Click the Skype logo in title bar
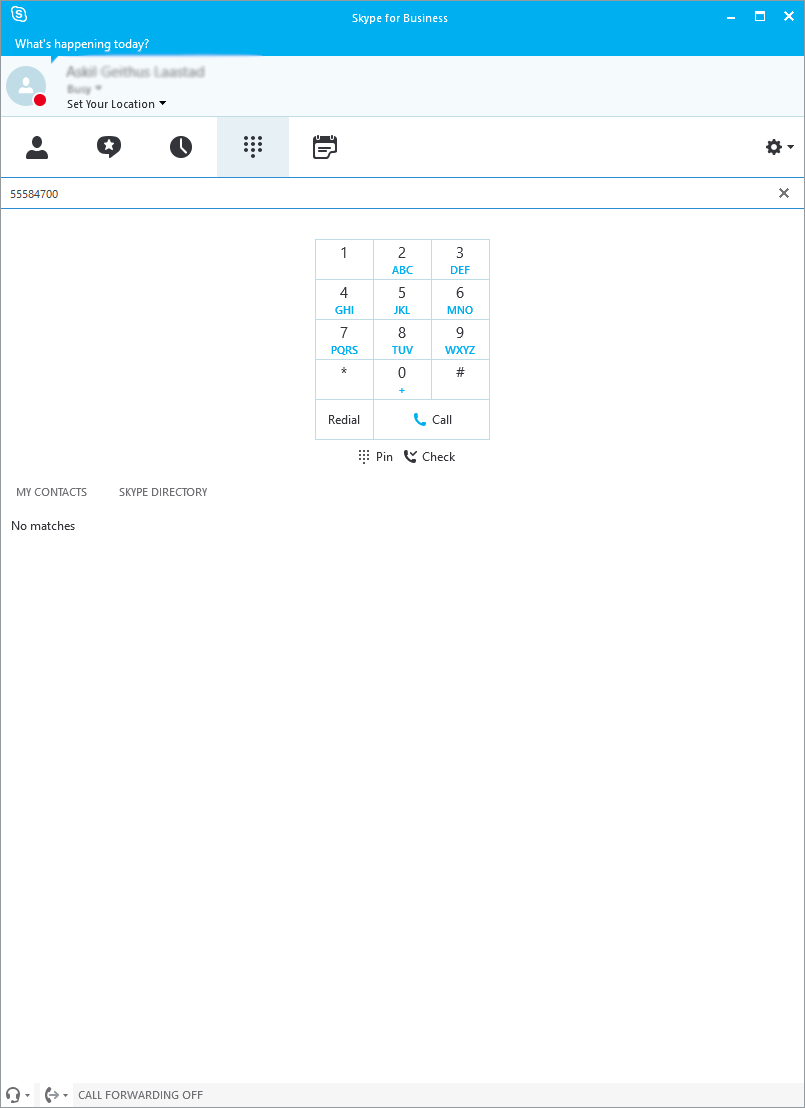The width and height of the screenshot is (805, 1108). 18,15
